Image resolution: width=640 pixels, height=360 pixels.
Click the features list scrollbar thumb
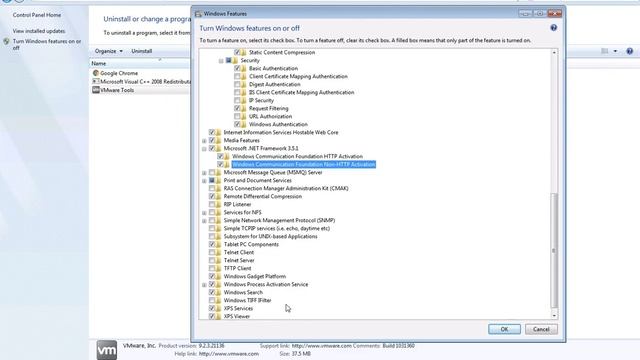point(554,250)
